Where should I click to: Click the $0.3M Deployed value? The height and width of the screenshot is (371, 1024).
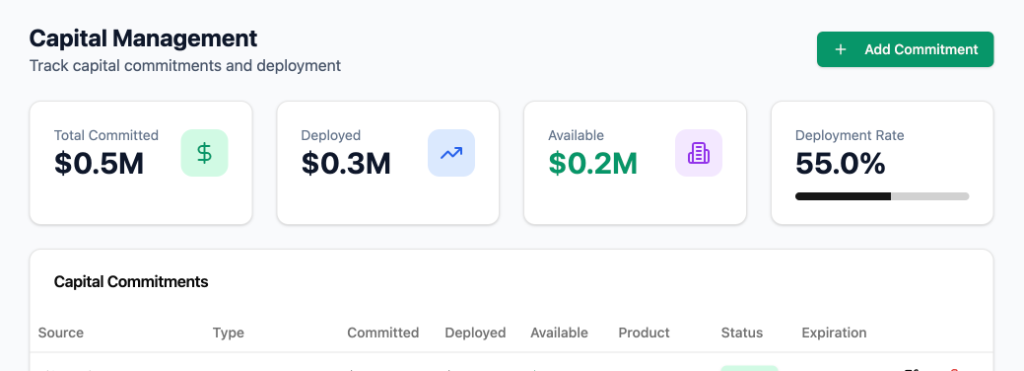click(346, 163)
